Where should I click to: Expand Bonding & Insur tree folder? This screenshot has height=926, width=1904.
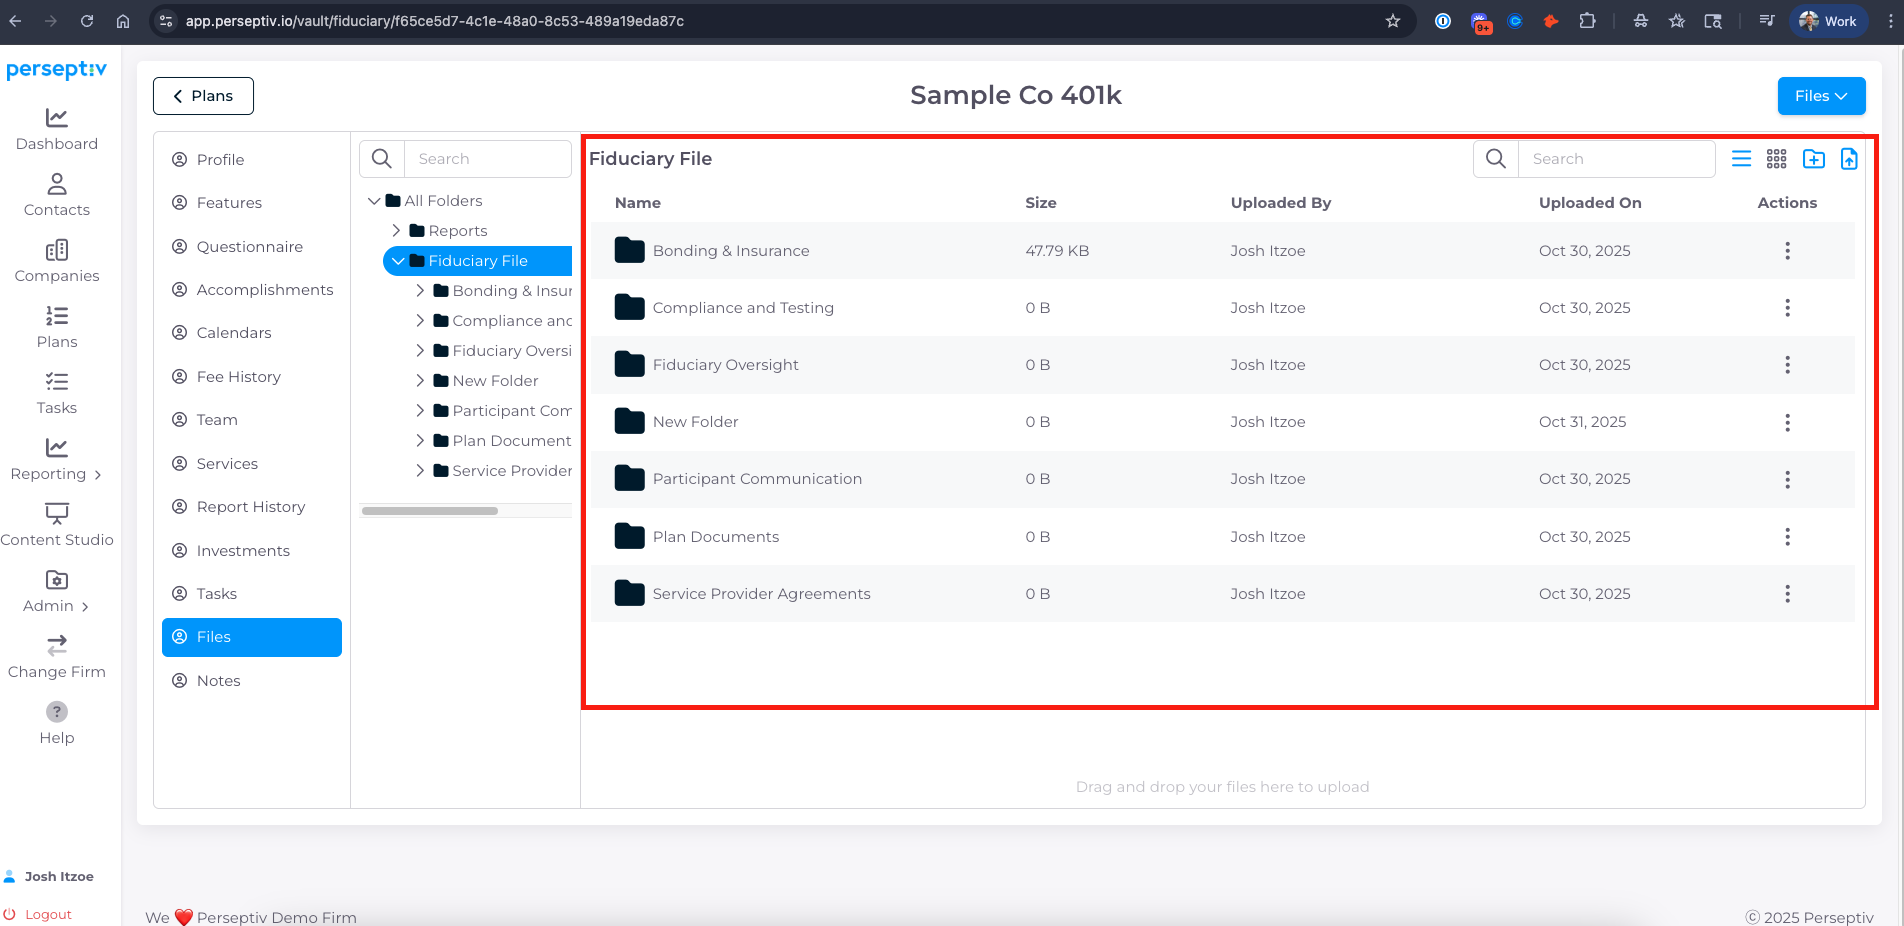click(x=420, y=291)
